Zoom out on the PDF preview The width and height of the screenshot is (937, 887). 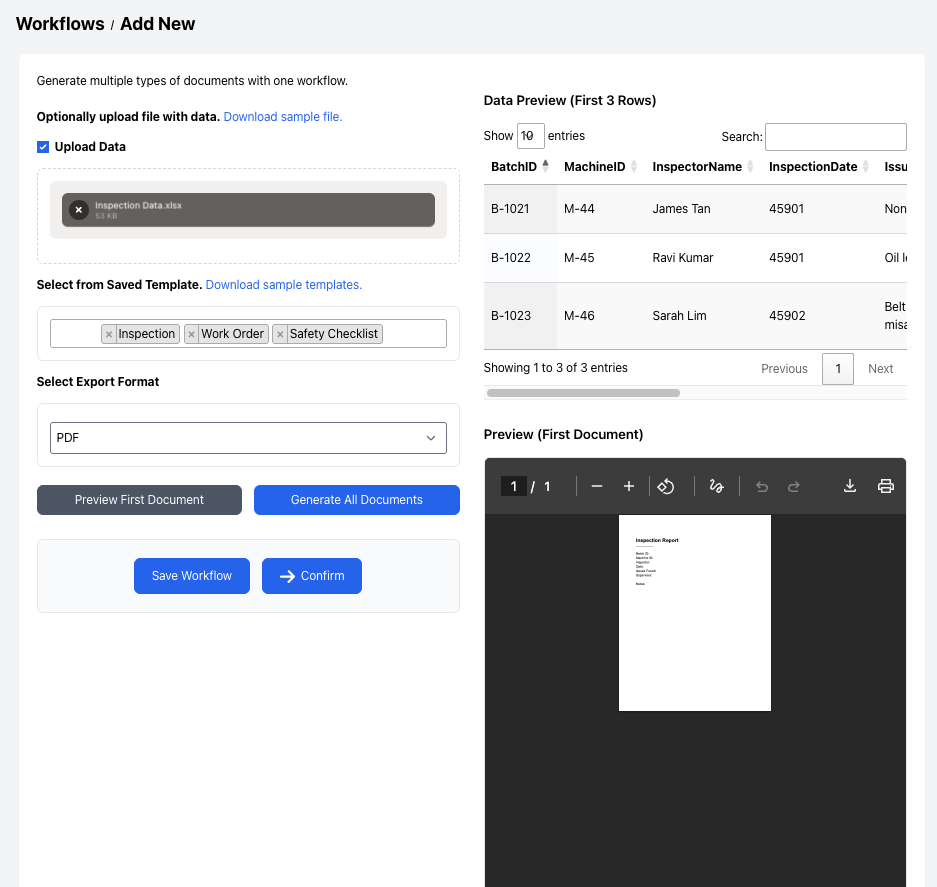(597, 486)
